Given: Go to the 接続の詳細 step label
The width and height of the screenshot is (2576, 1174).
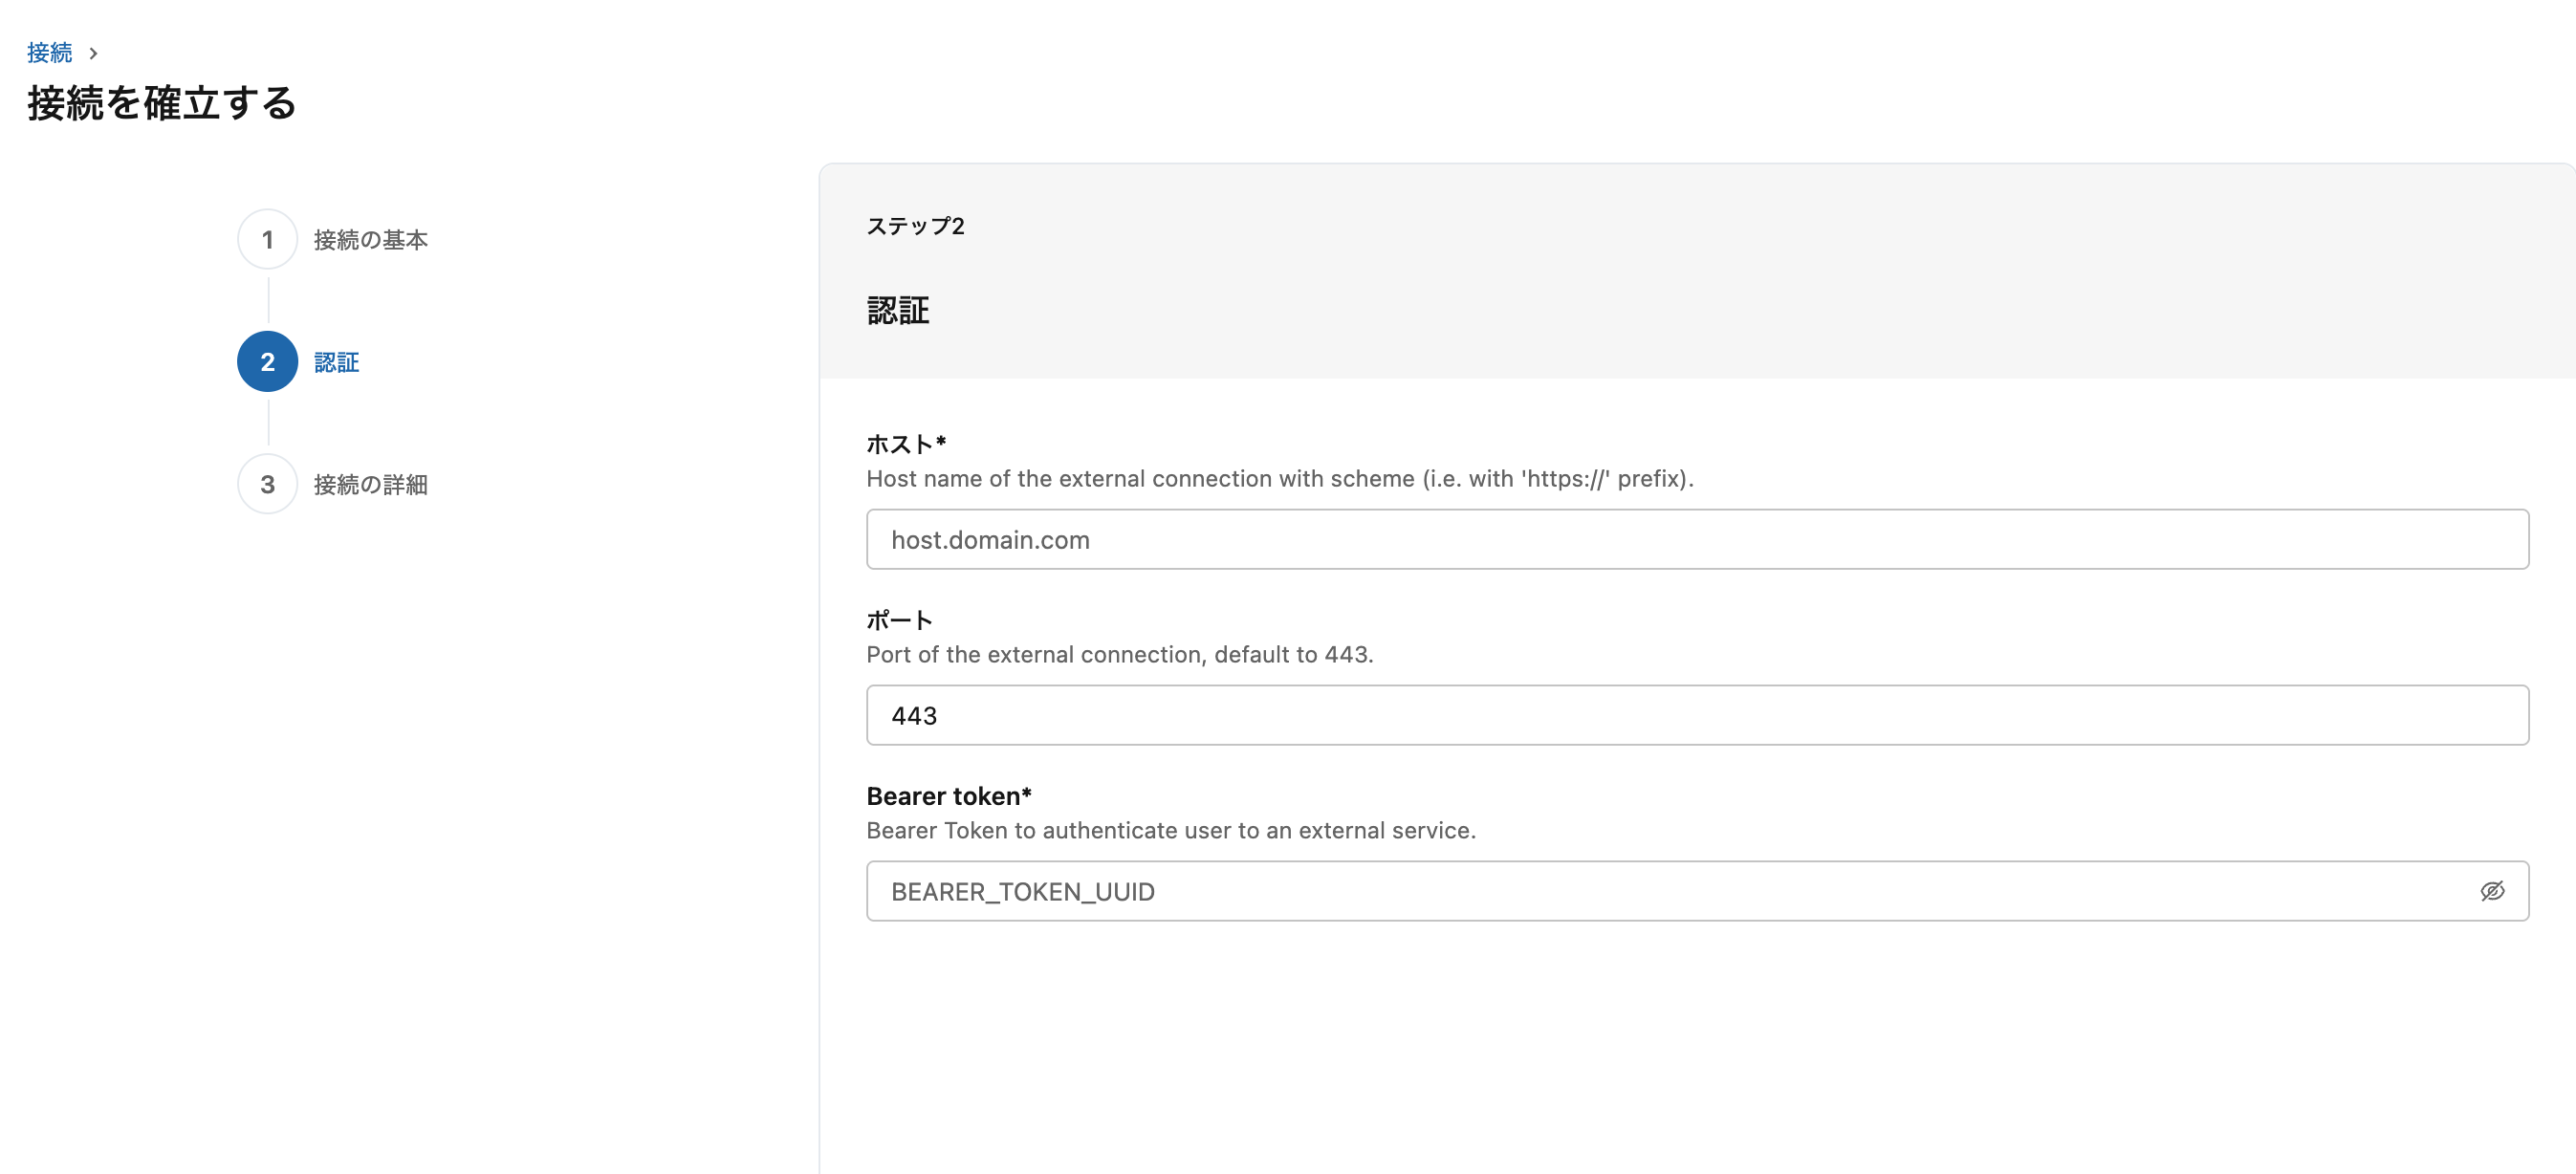Looking at the screenshot, I should 370,485.
